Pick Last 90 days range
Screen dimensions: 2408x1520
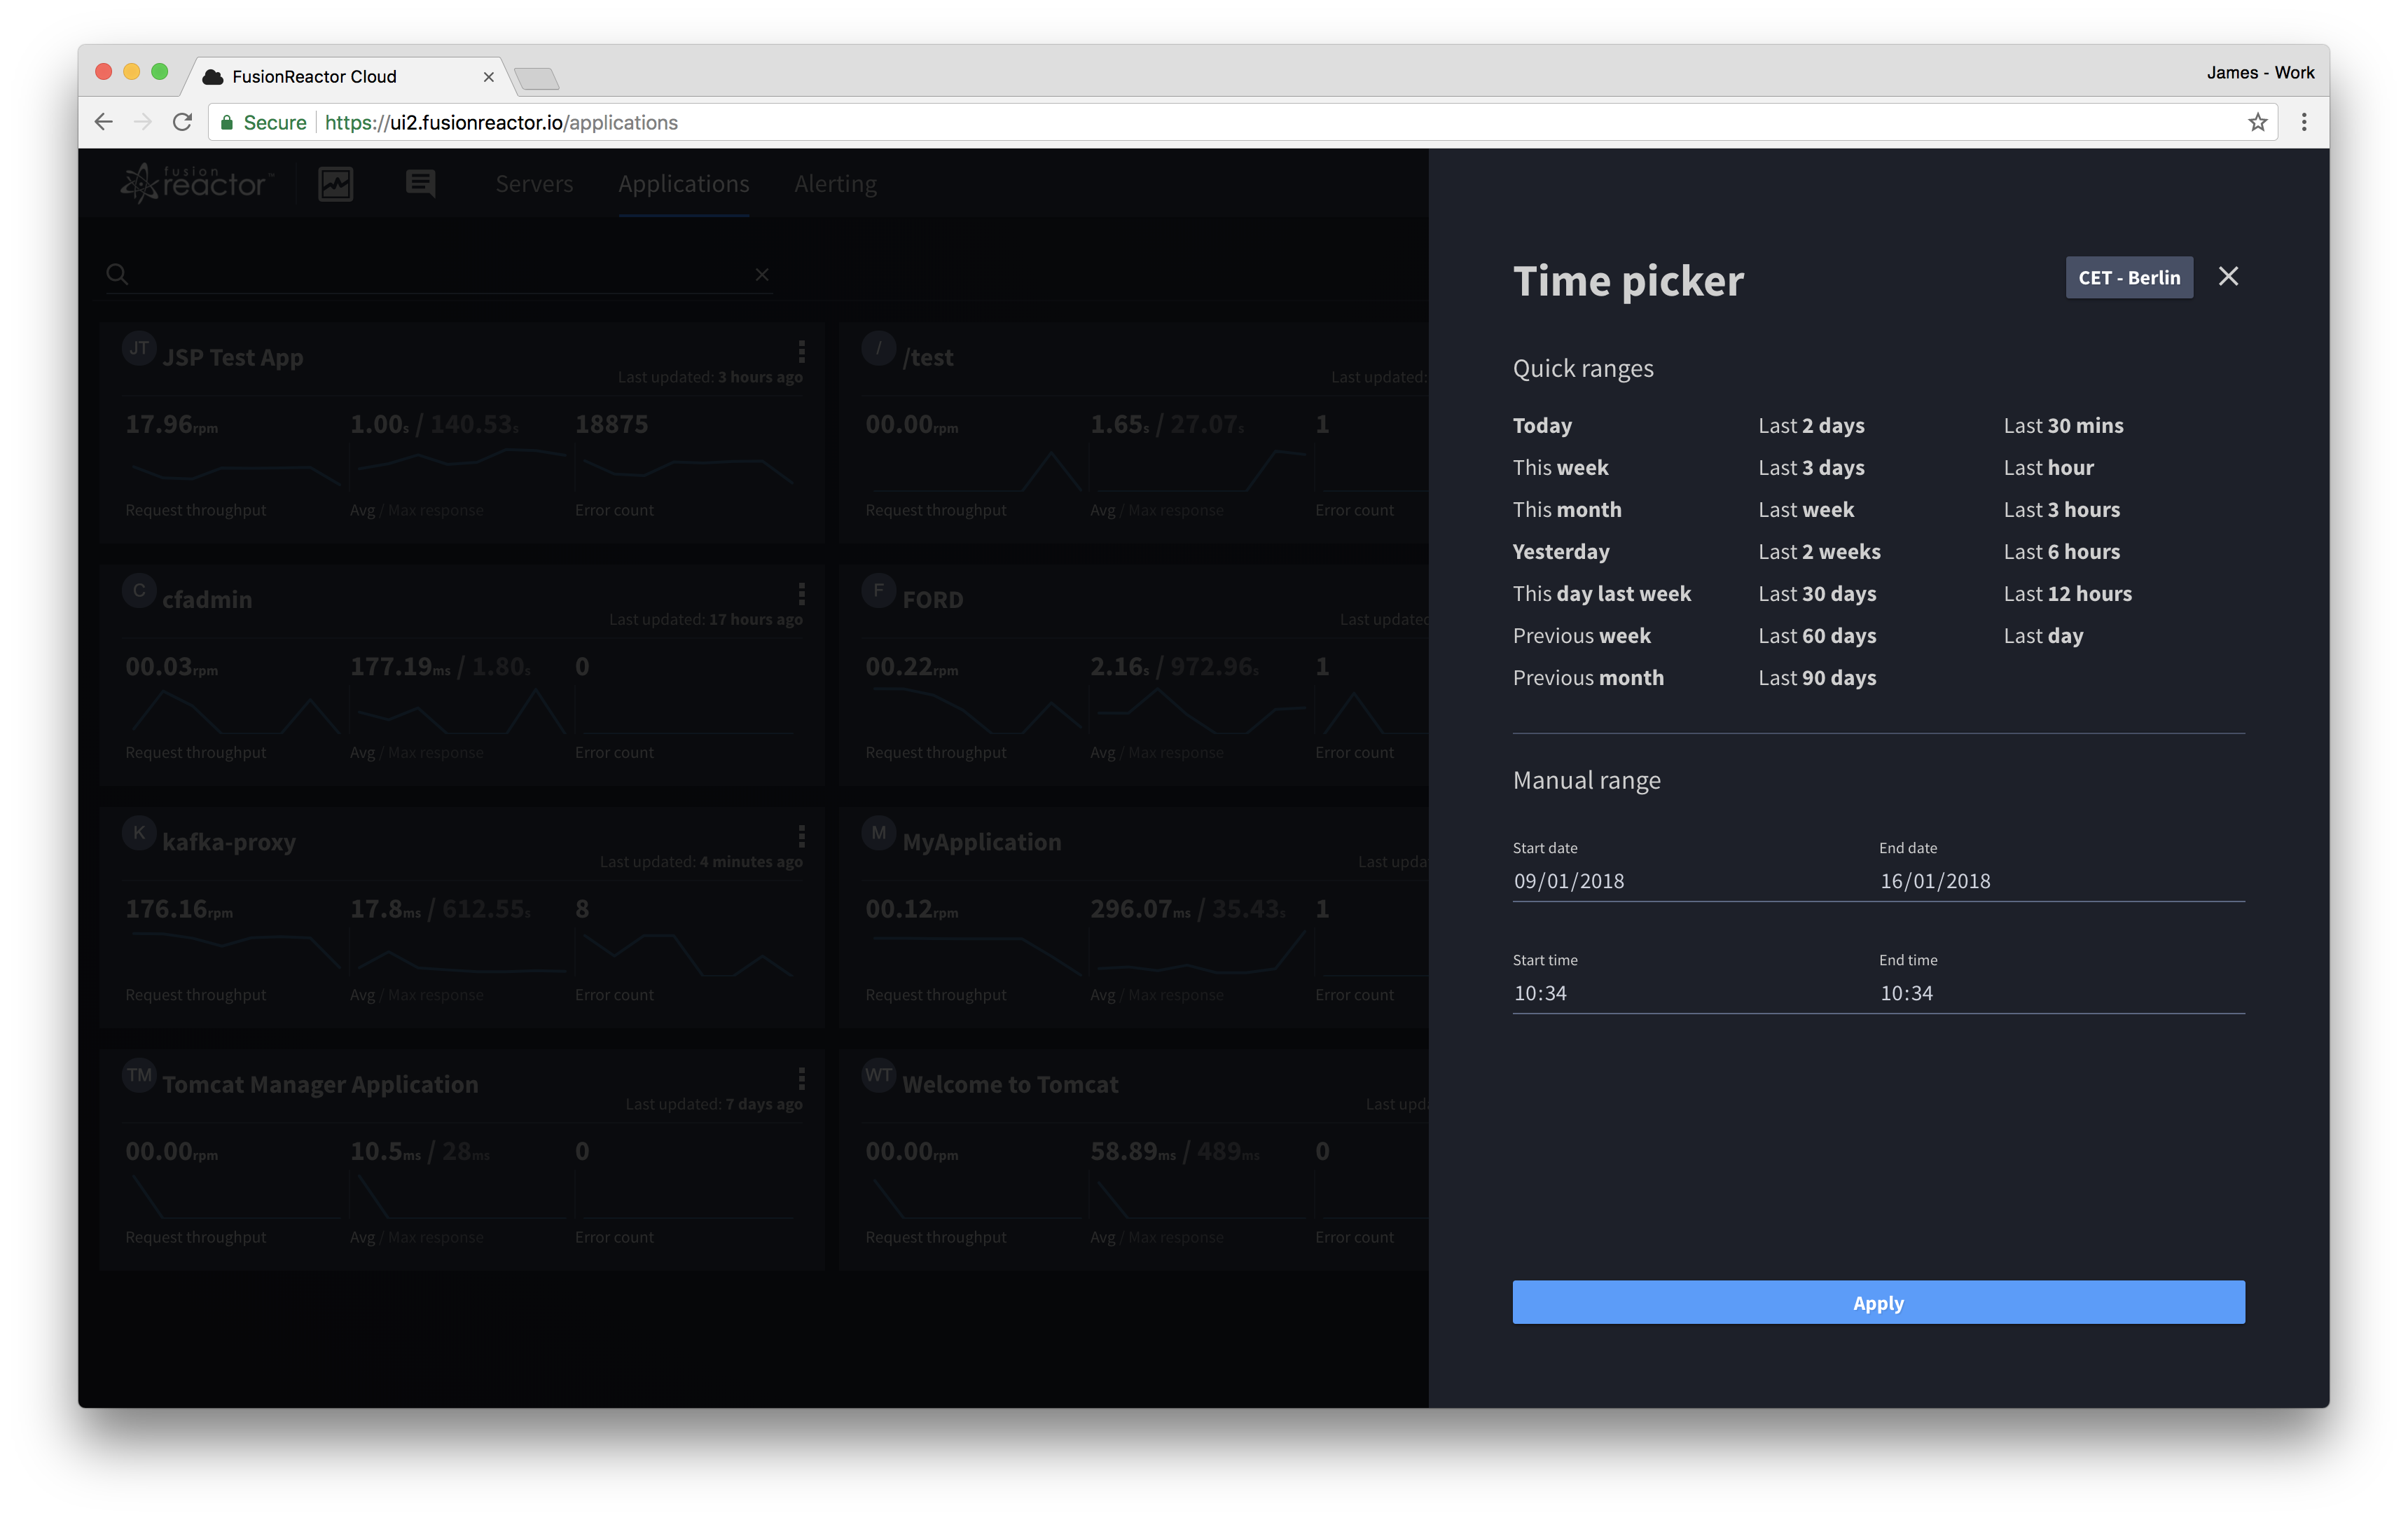pos(1817,677)
